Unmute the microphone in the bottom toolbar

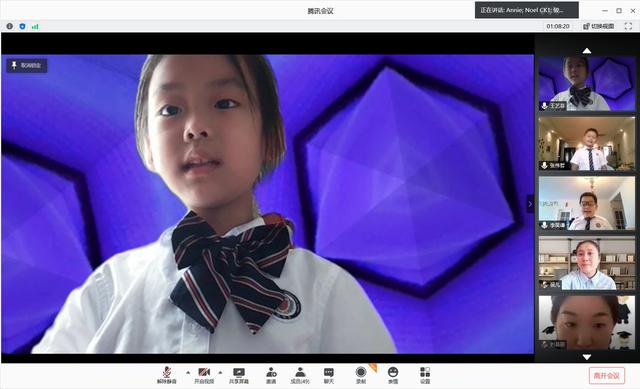pos(167,375)
